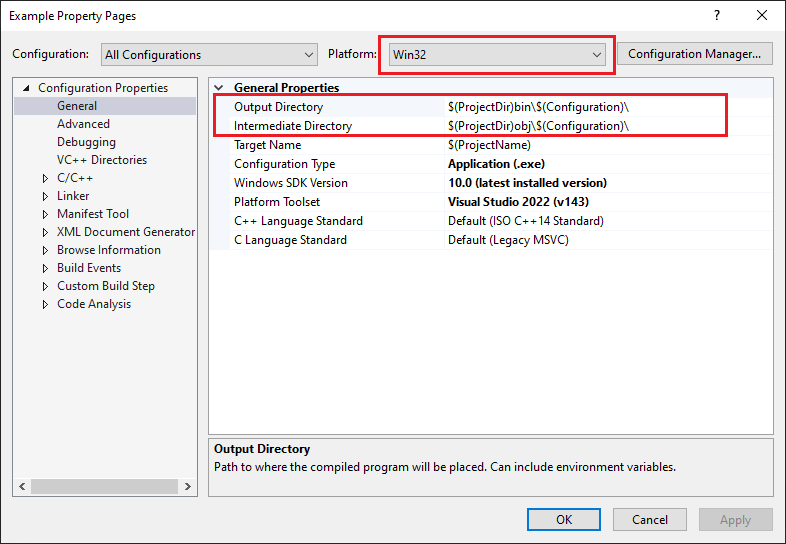The width and height of the screenshot is (786, 544).
Task: Select the Advanced tree item
Action: (83, 124)
